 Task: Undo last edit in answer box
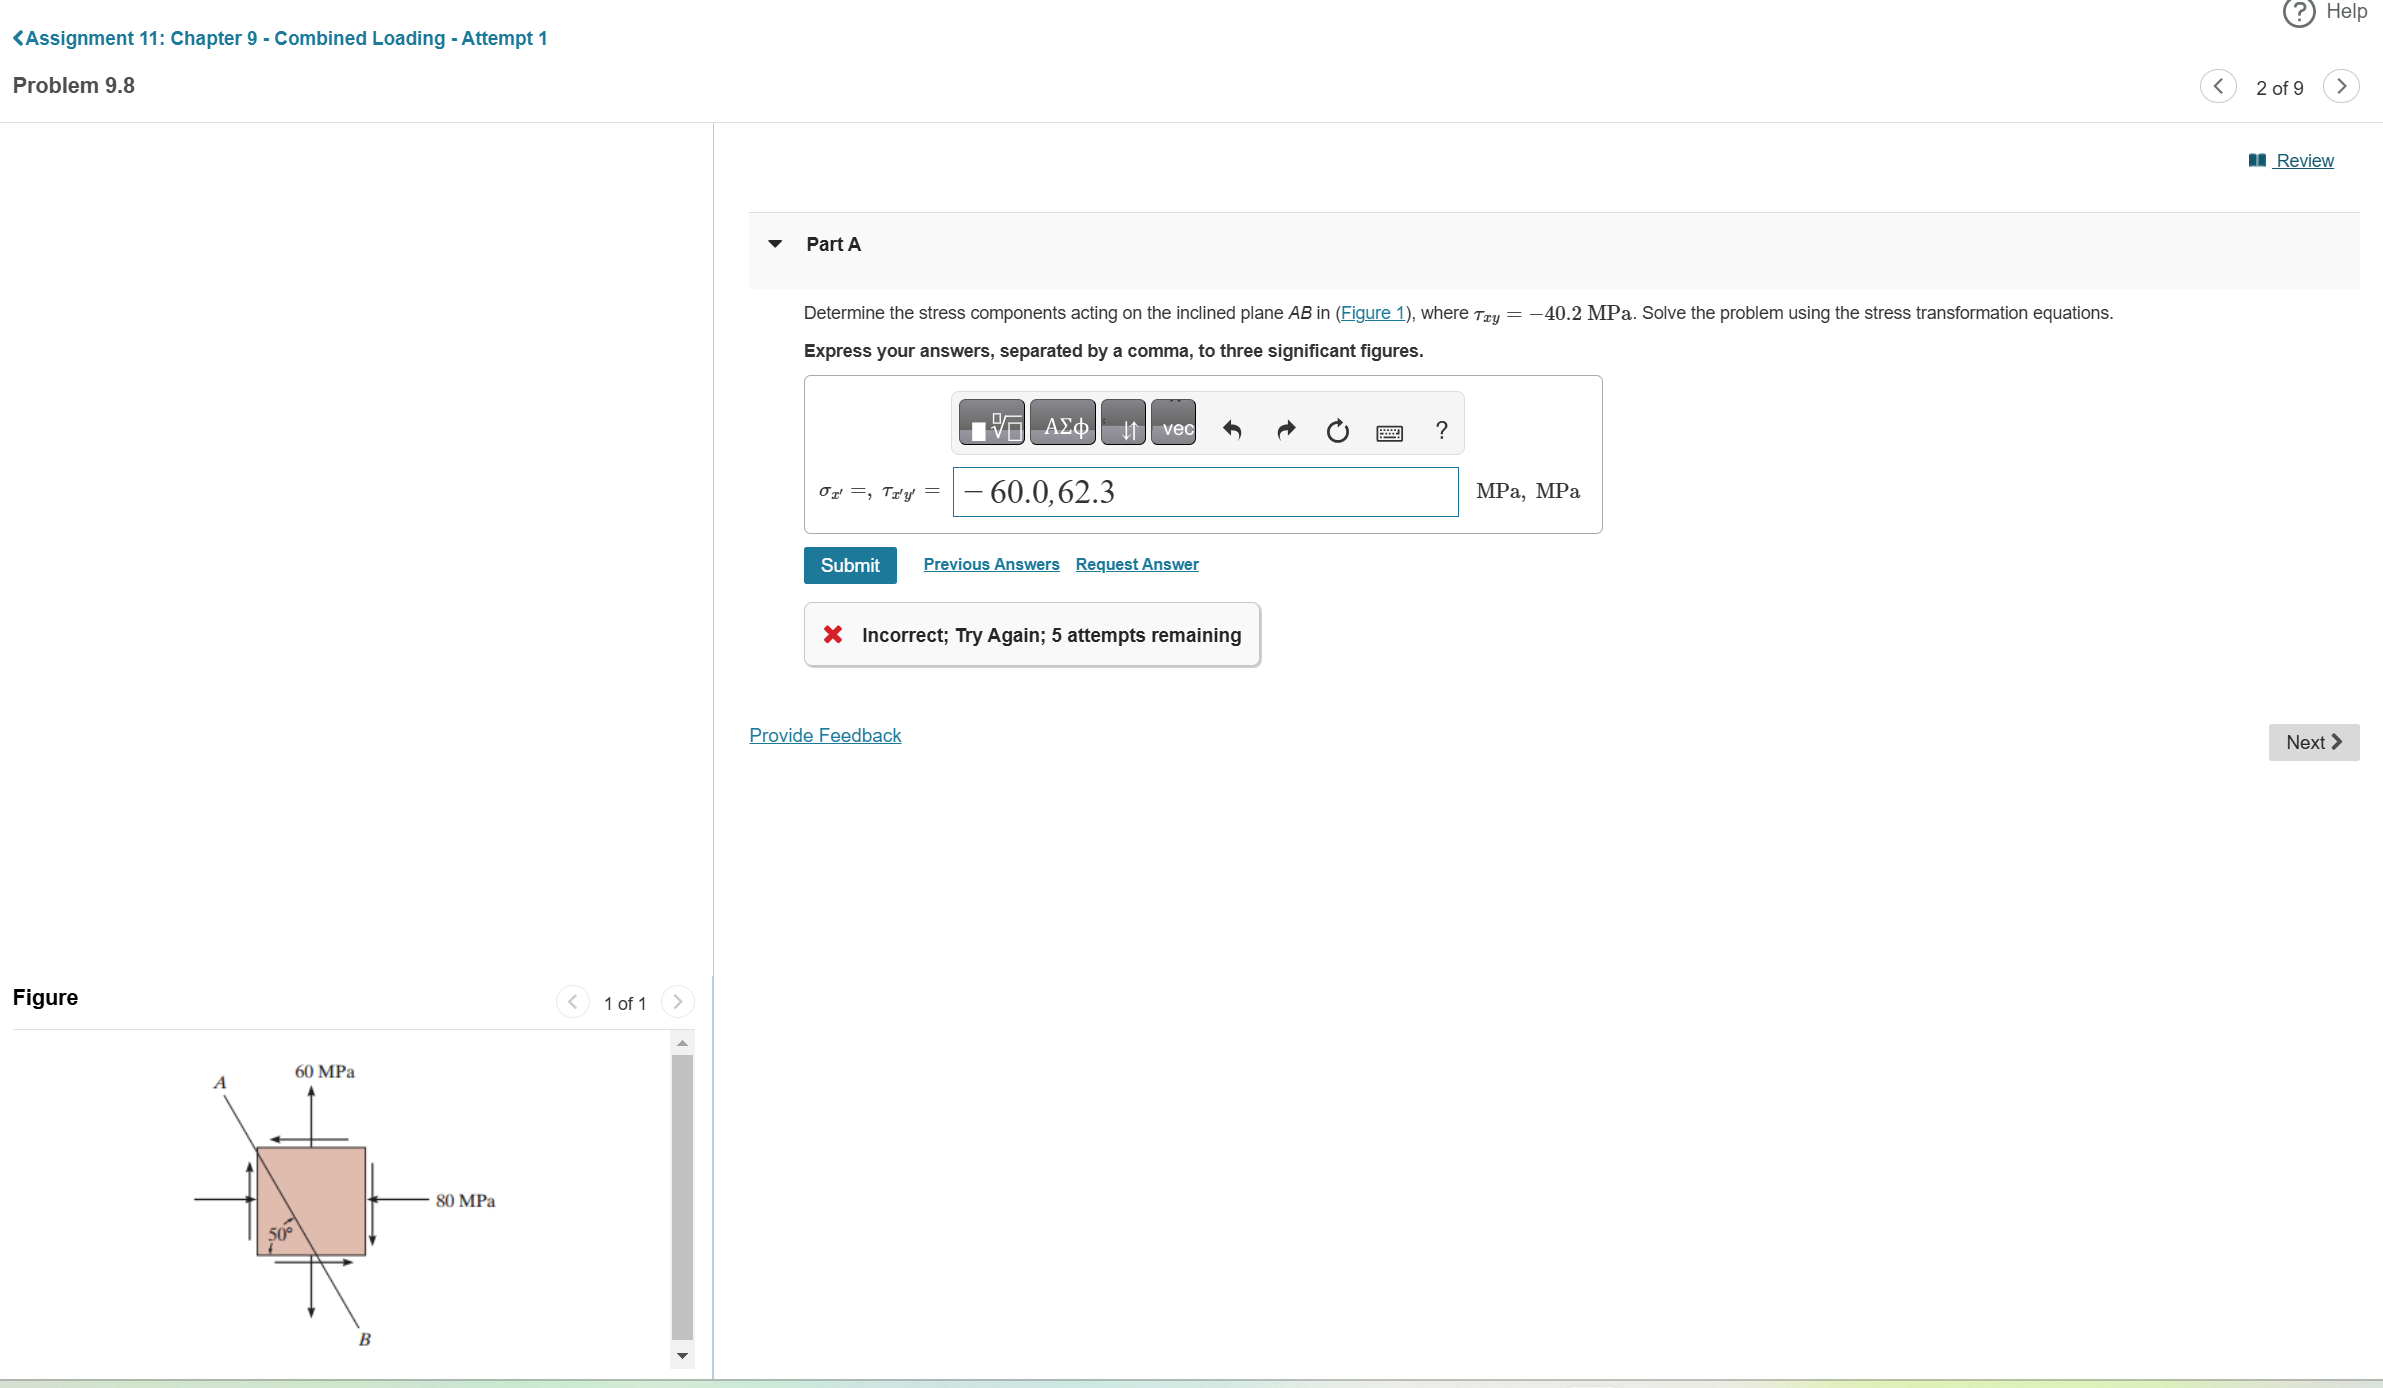coord(1232,430)
